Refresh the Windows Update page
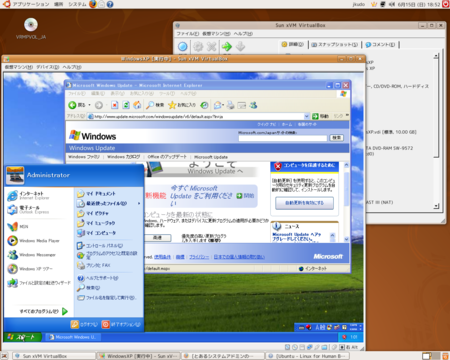Viewport: 450px width, 360px height. point(126,105)
